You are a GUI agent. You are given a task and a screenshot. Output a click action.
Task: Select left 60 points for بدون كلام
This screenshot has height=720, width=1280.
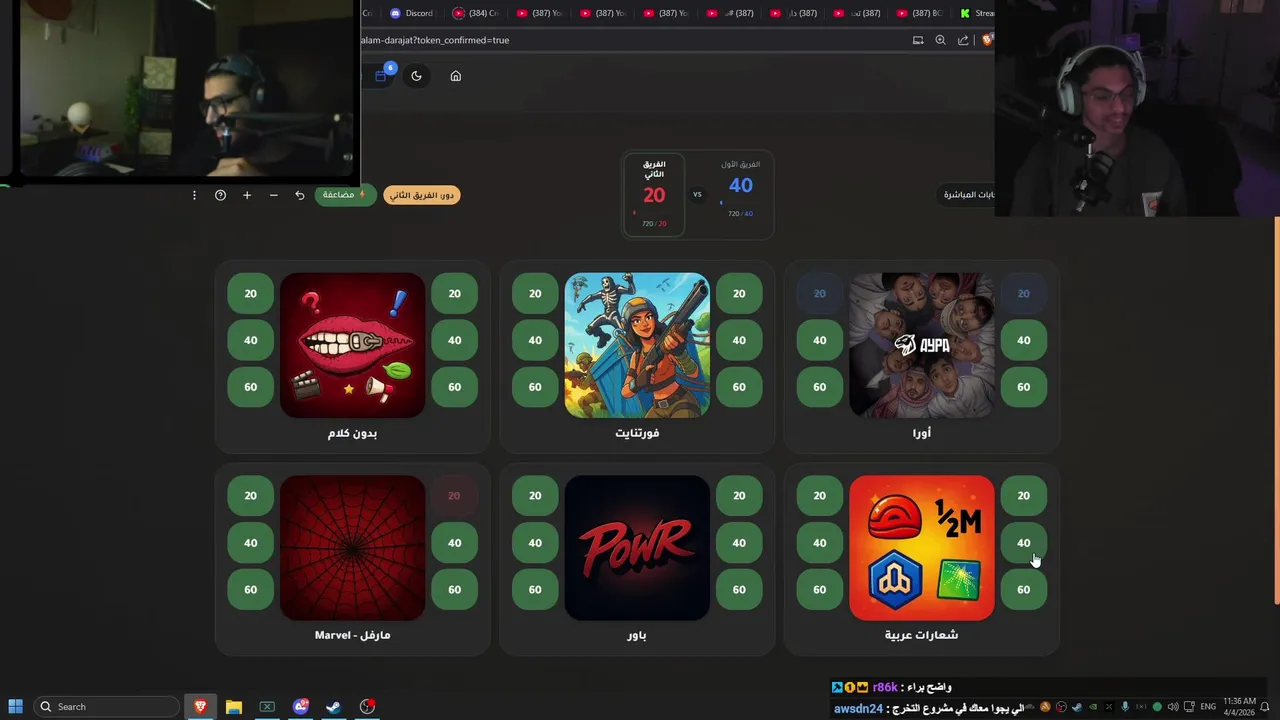coord(250,387)
